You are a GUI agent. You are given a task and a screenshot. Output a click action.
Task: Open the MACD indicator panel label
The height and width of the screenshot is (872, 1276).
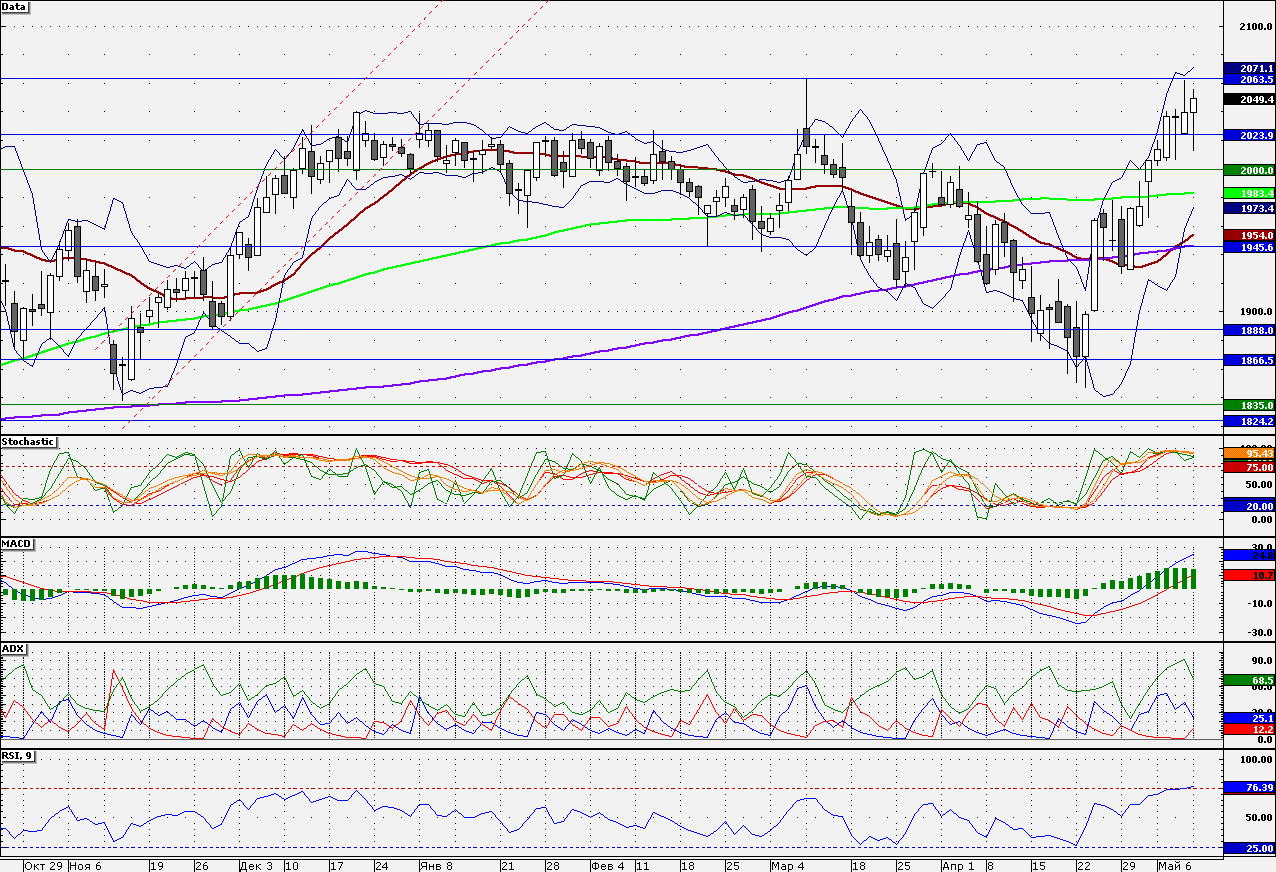pyautogui.click(x=18, y=543)
